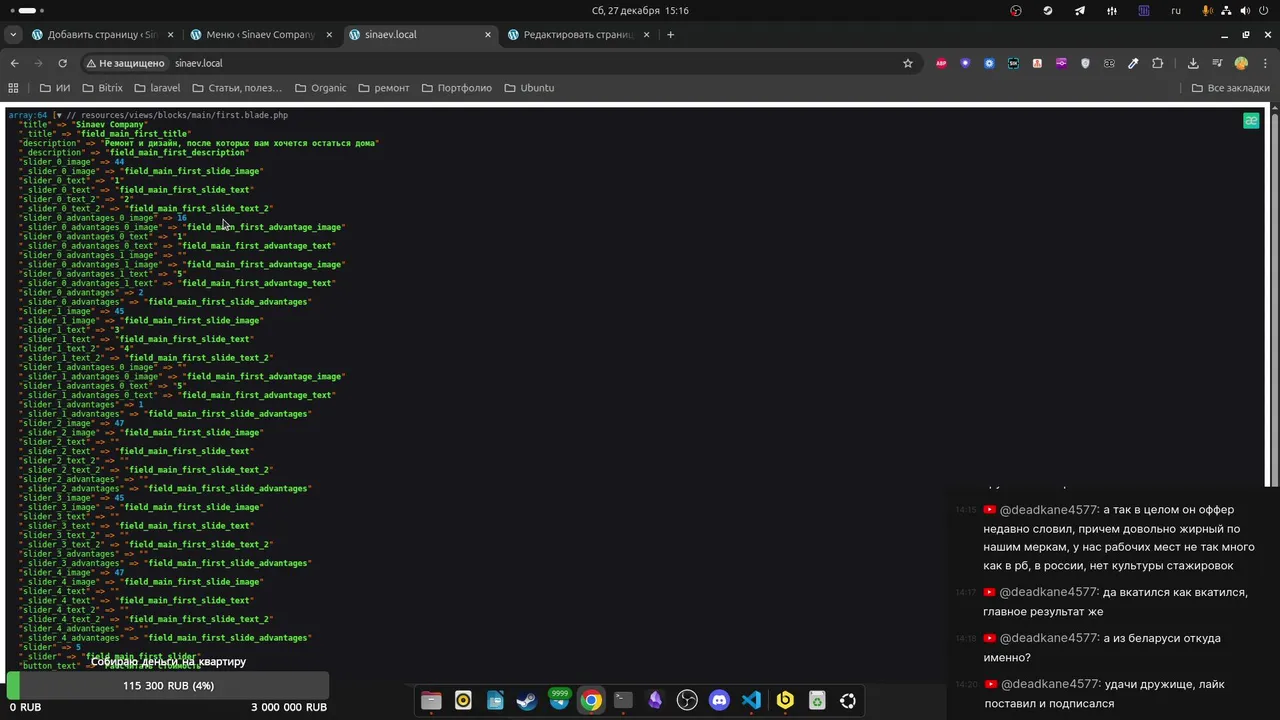
Task: Open the Chrome three-dot menu
Action: [x=1264, y=63]
